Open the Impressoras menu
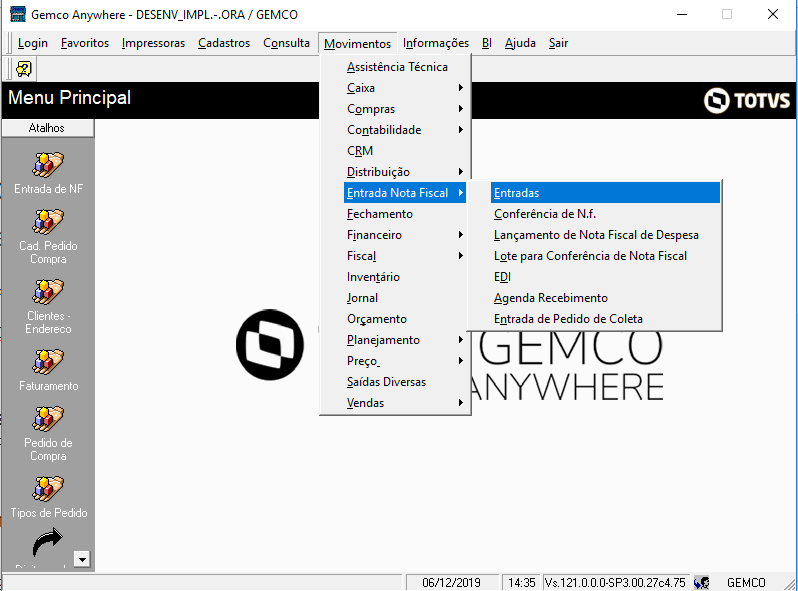This screenshot has width=798, height=591. pos(153,43)
